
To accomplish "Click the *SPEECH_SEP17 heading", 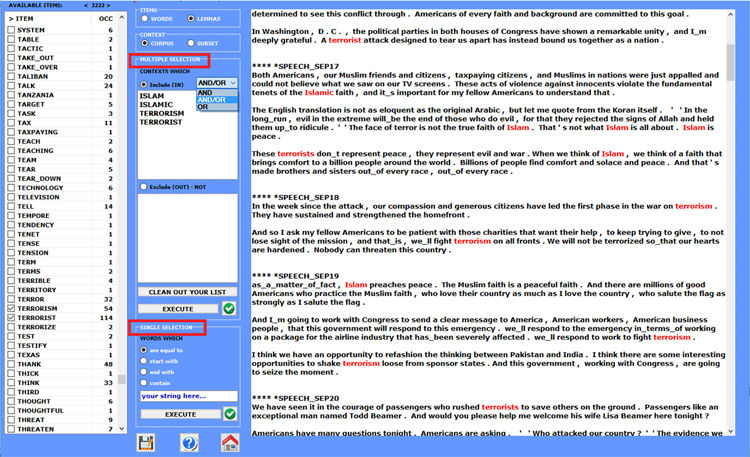I will pyautogui.click(x=306, y=67).
